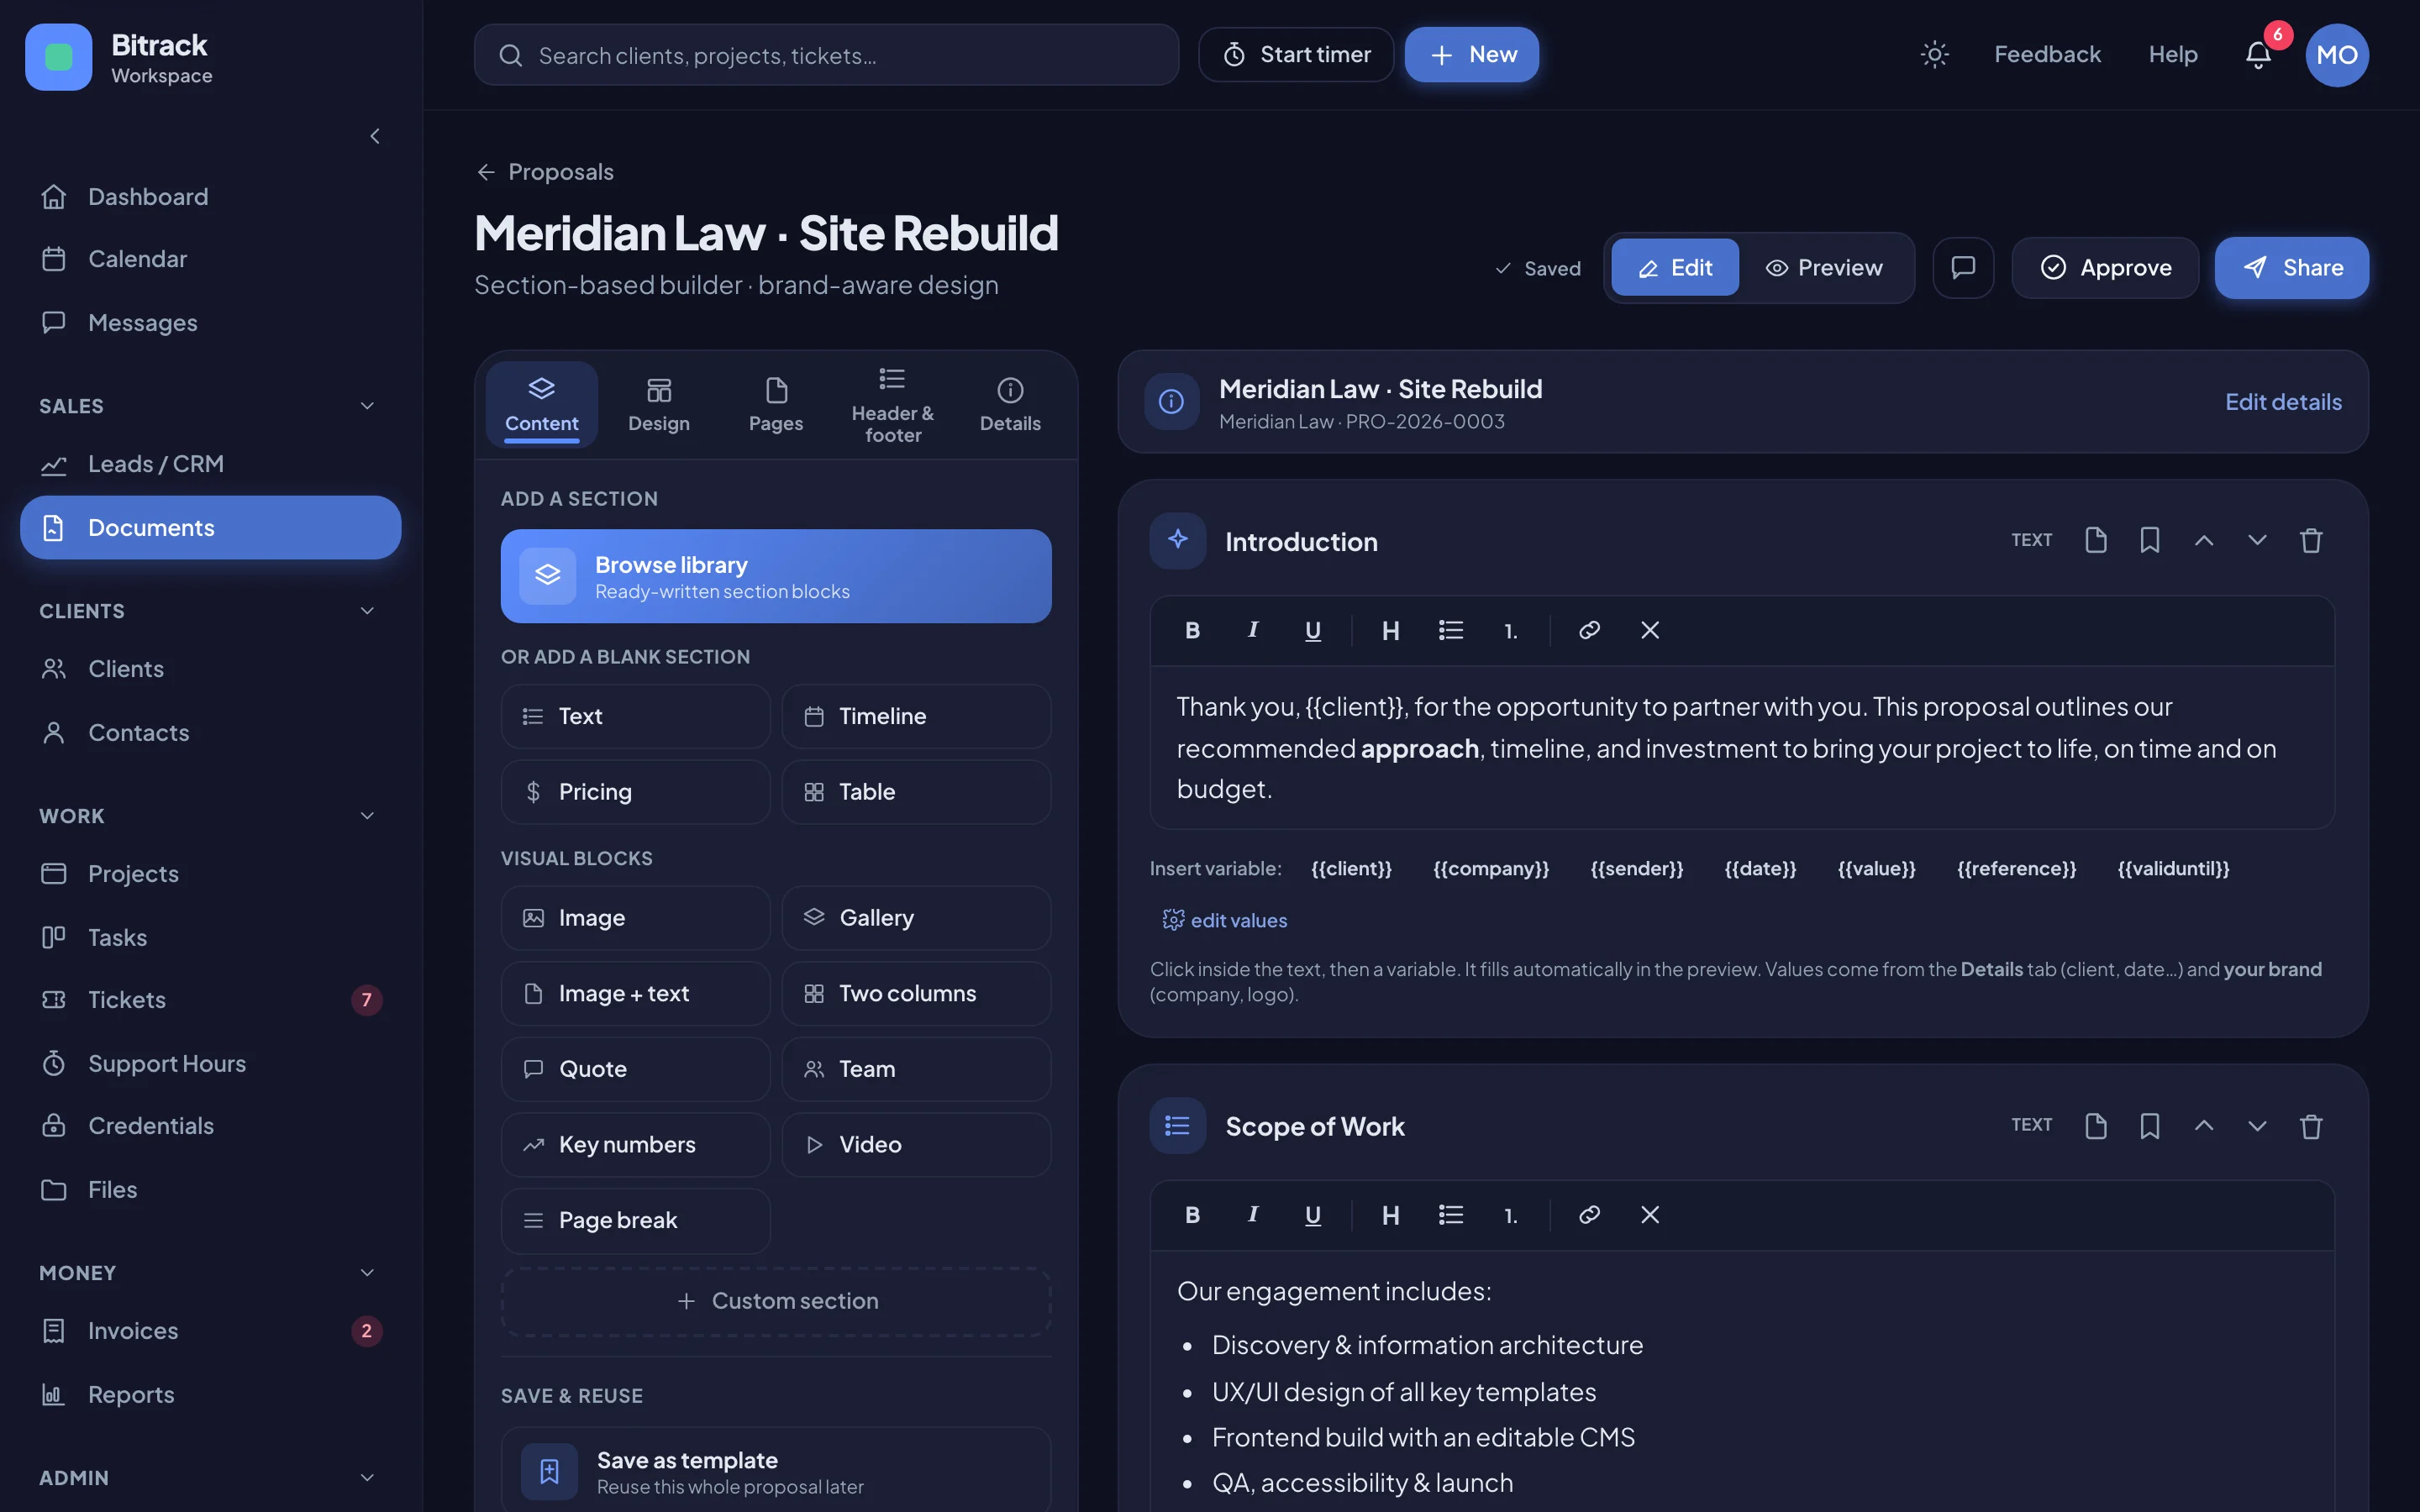Open the Pages tab

[776, 404]
